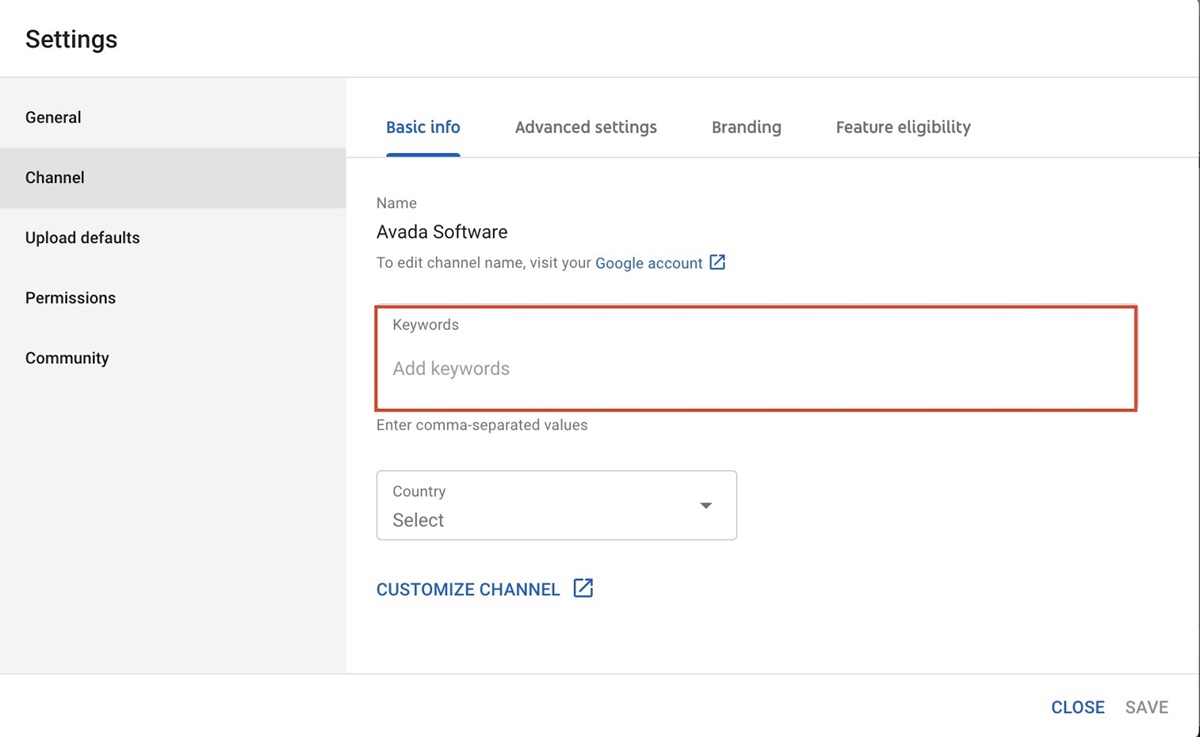Click the CUSTOMIZE CHANNEL link

pos(468,589)
